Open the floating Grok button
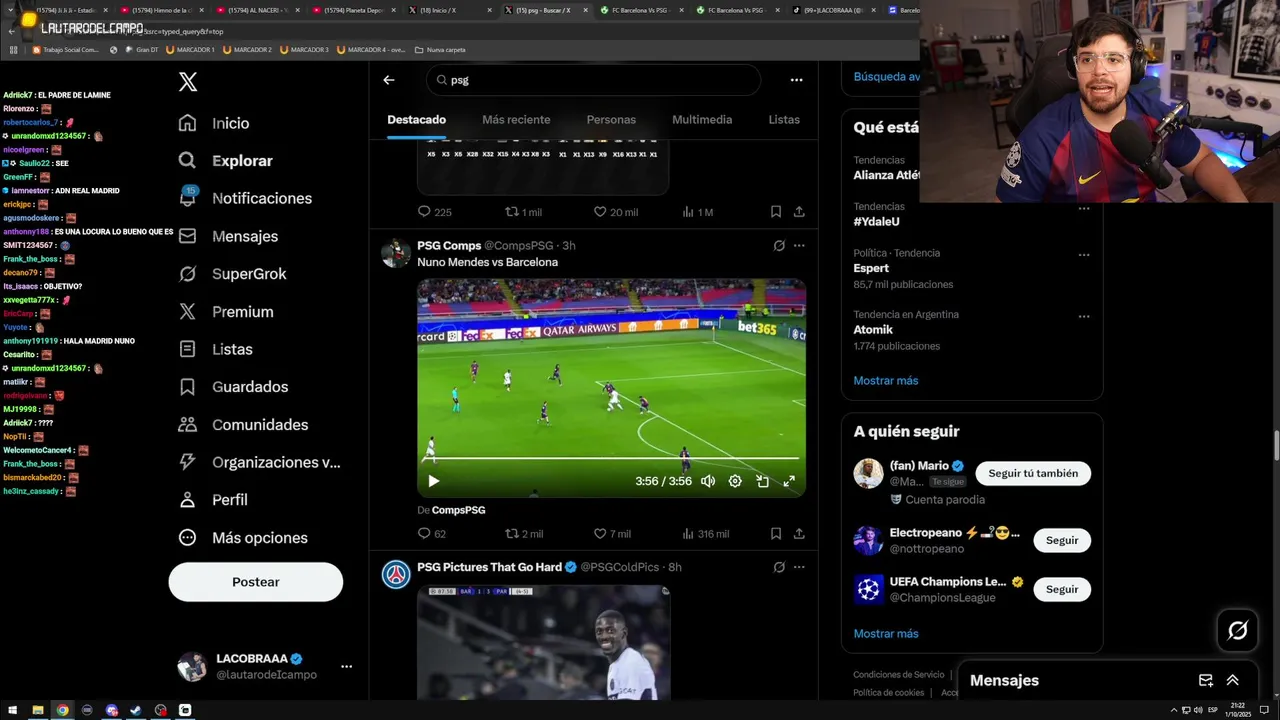1280x720 pixels. [1238, 630]
